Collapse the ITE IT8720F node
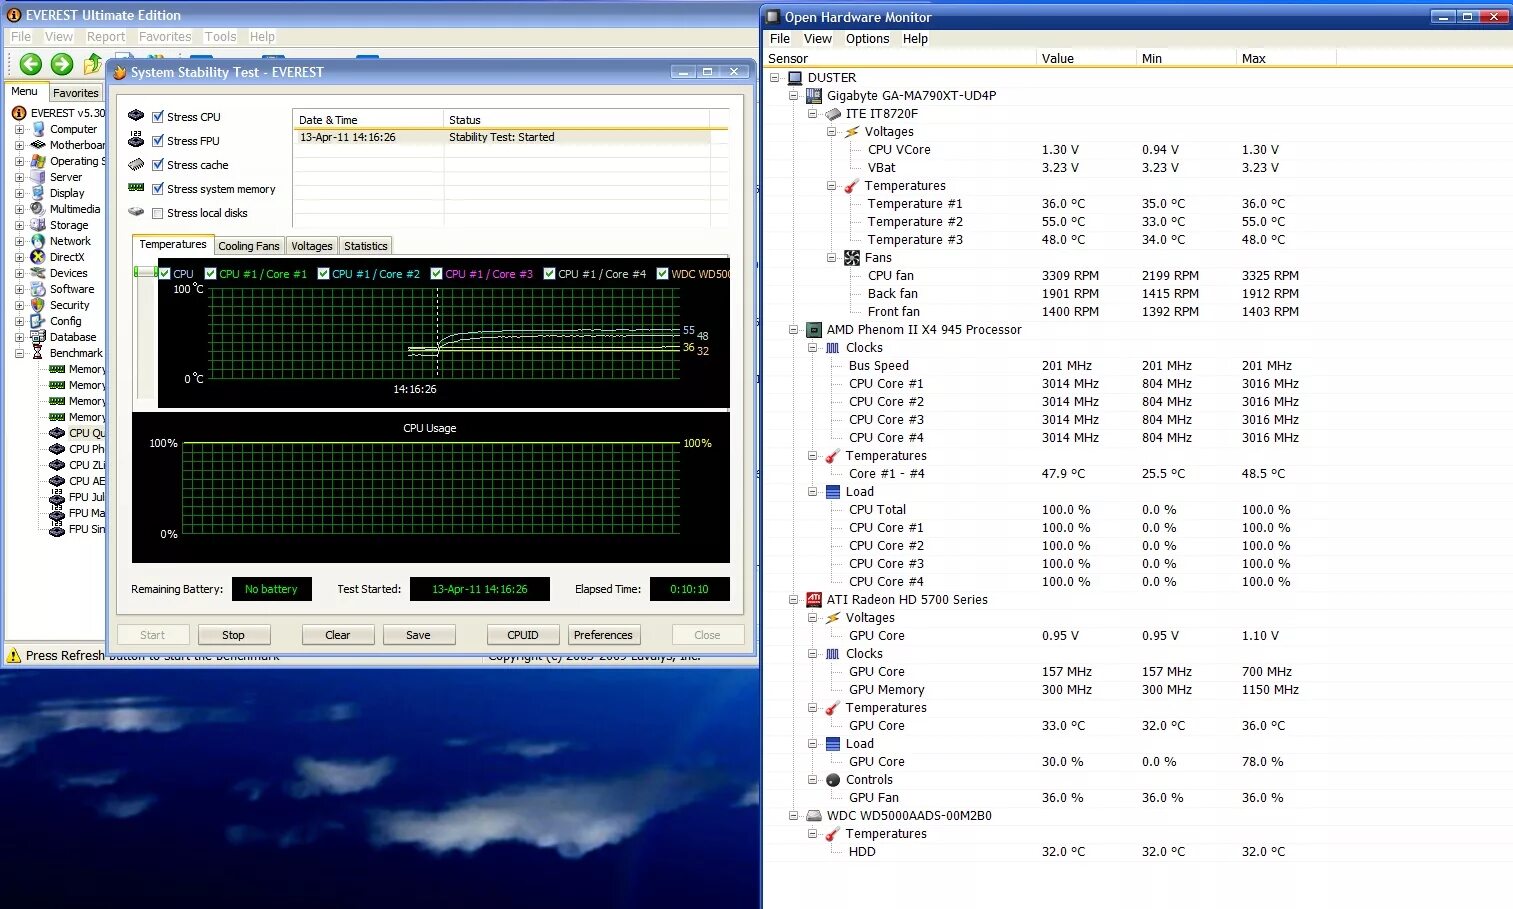1513x909 pixels. point(813,113)
